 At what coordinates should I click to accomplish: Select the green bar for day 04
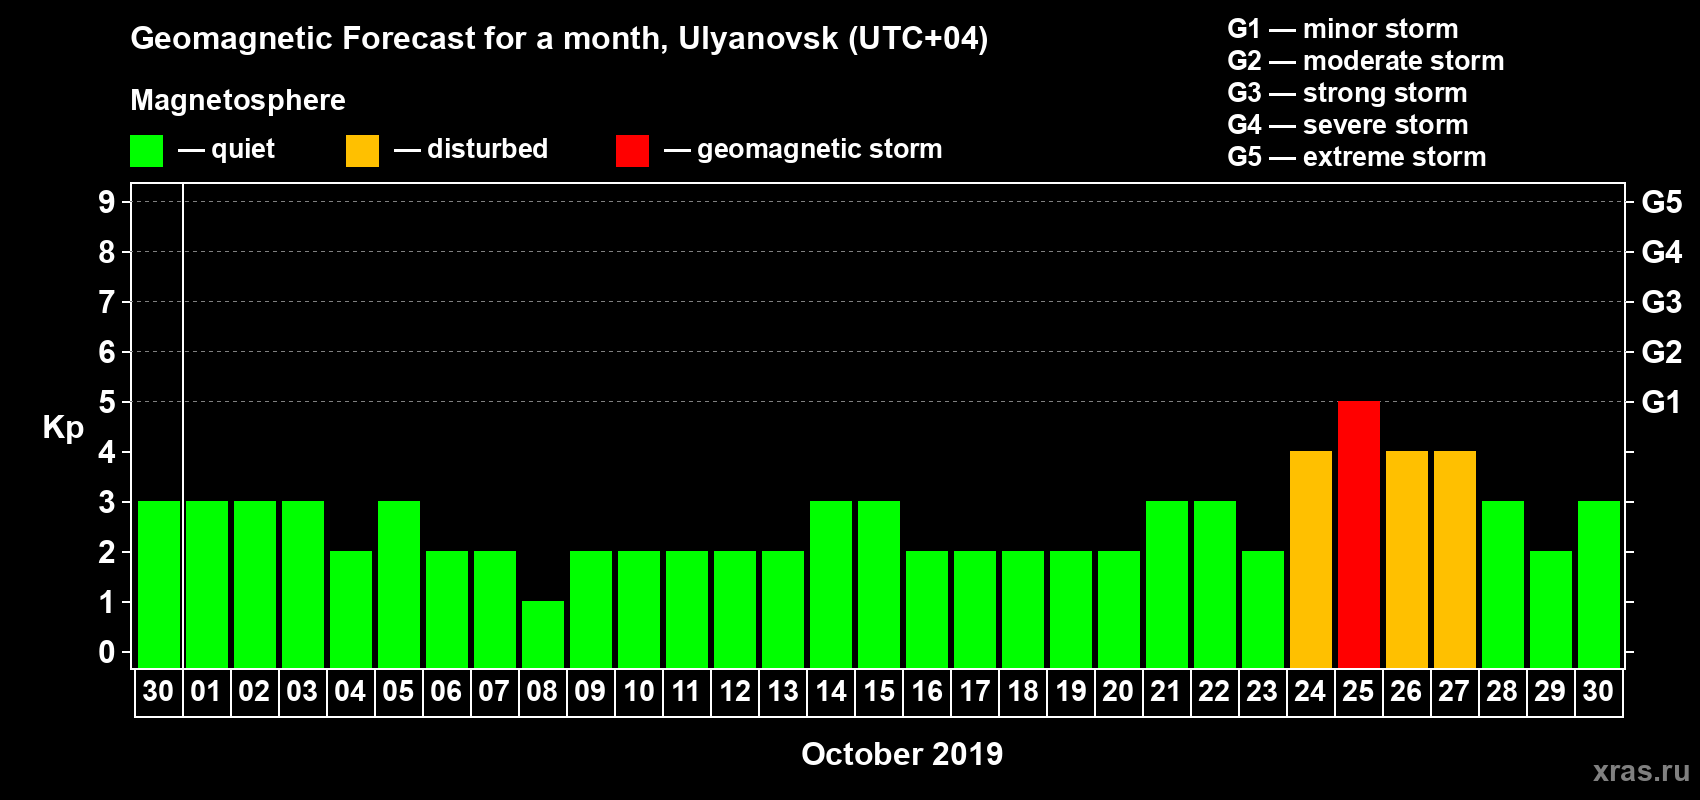[x=351, y=610]
